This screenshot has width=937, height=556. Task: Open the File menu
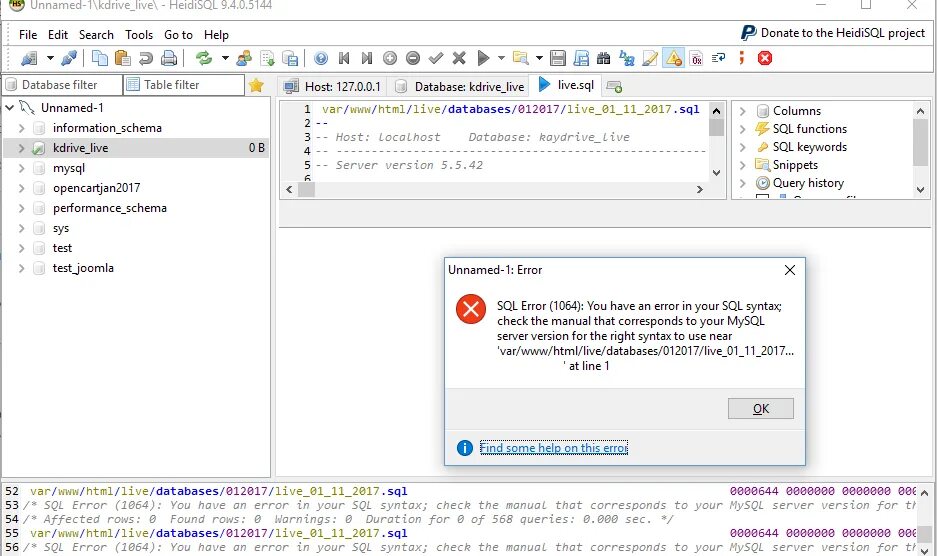pyautogui.click(x=27, y=35)
